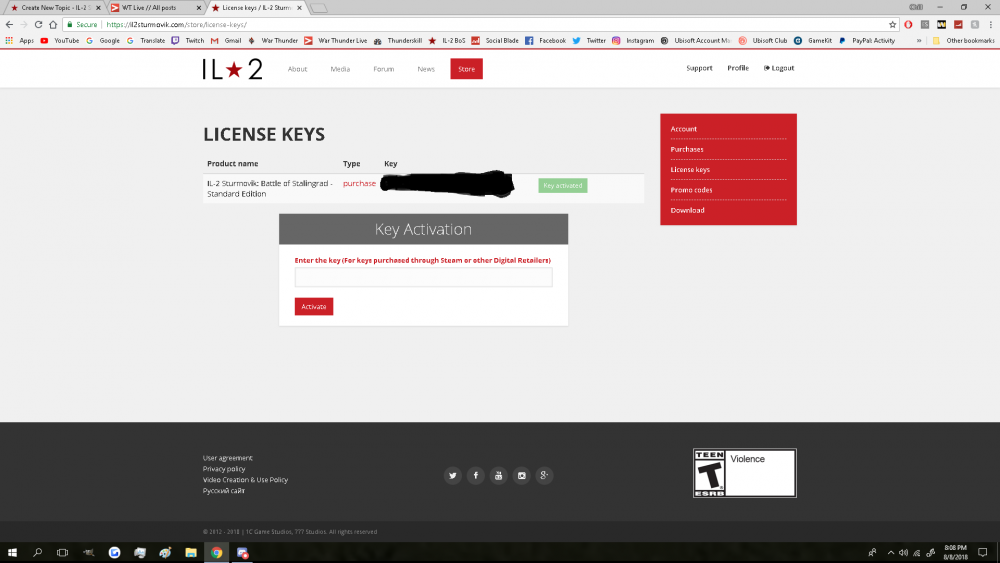Open Profile link in header
This screenshot has width=1000, height=563.
[738, 68]
